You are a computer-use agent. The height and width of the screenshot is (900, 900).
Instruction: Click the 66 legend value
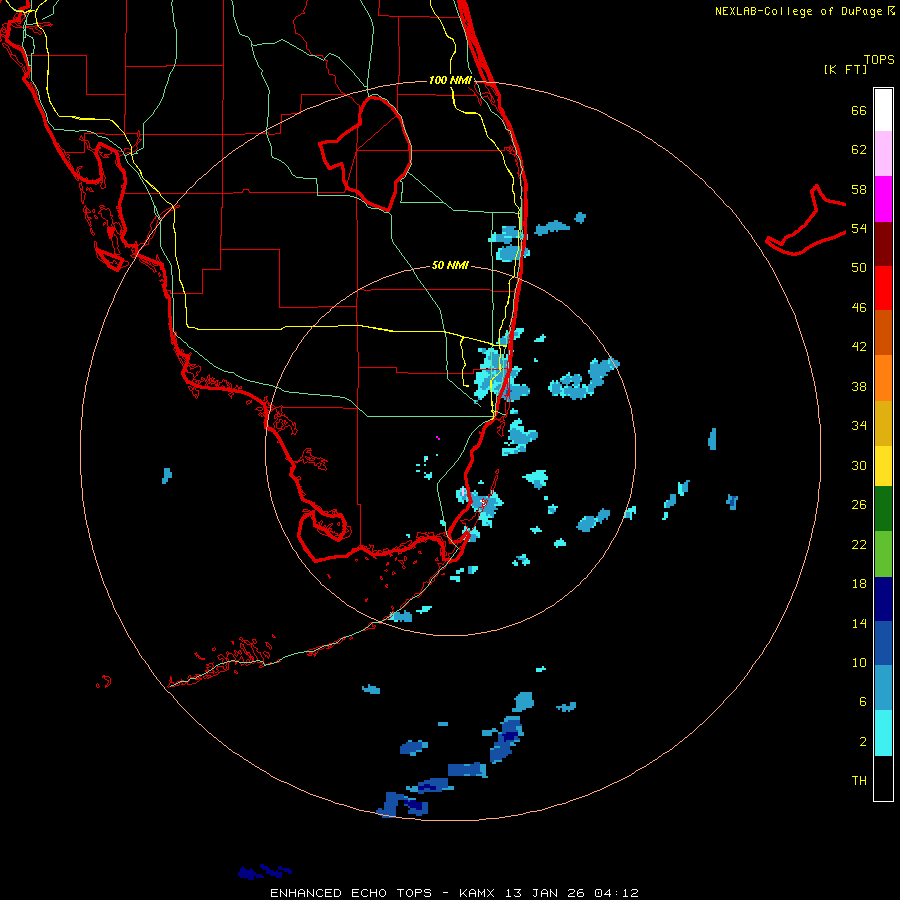(859, 110)
